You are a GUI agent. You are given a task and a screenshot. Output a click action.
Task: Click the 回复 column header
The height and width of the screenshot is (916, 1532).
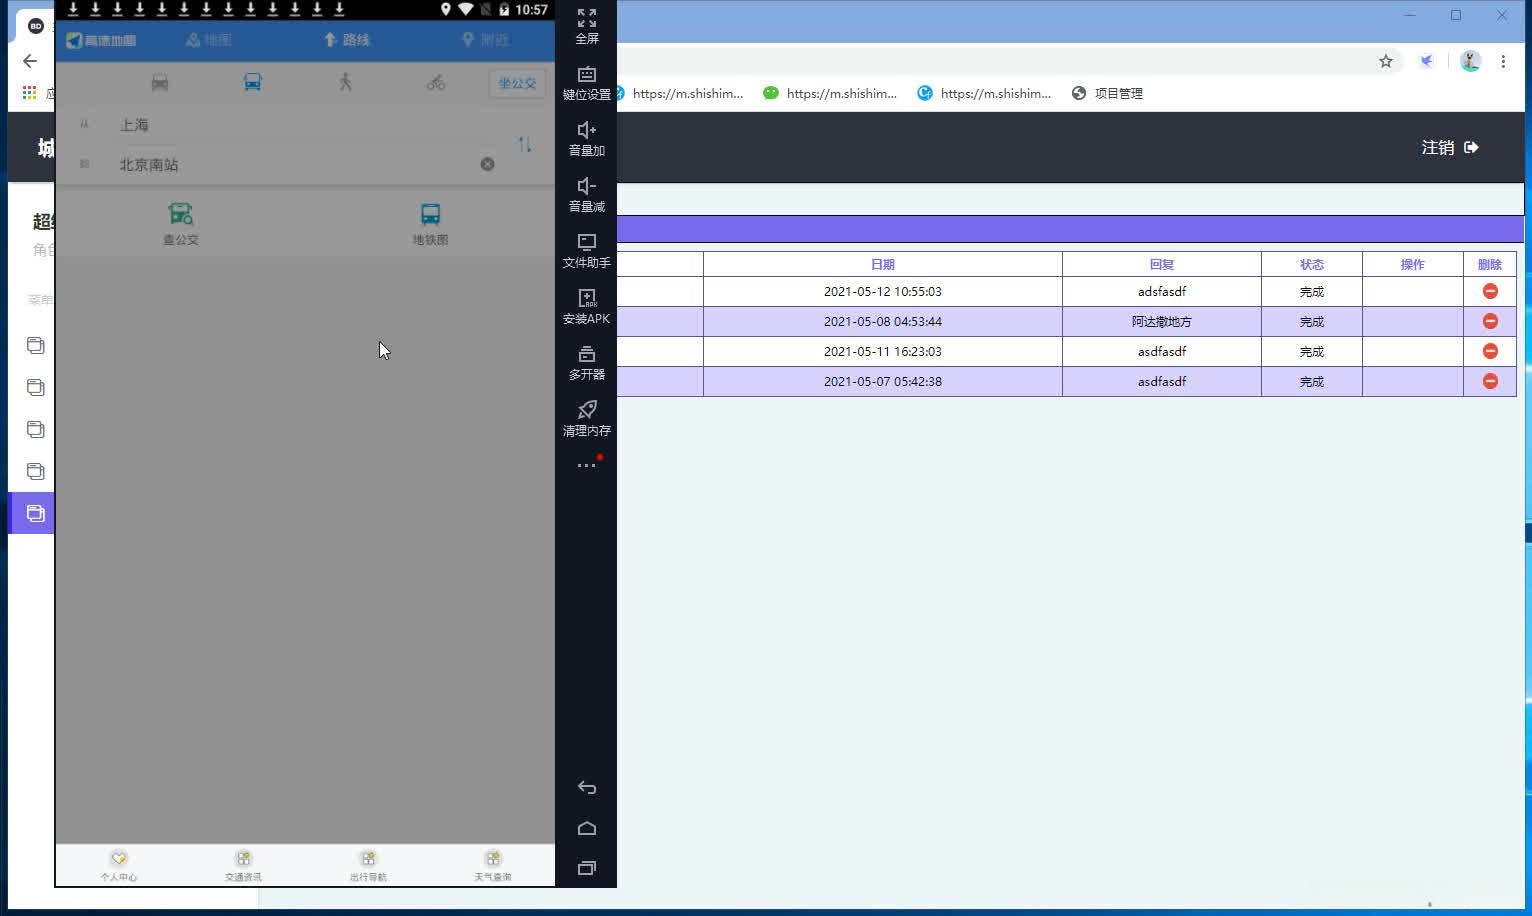1162,264
